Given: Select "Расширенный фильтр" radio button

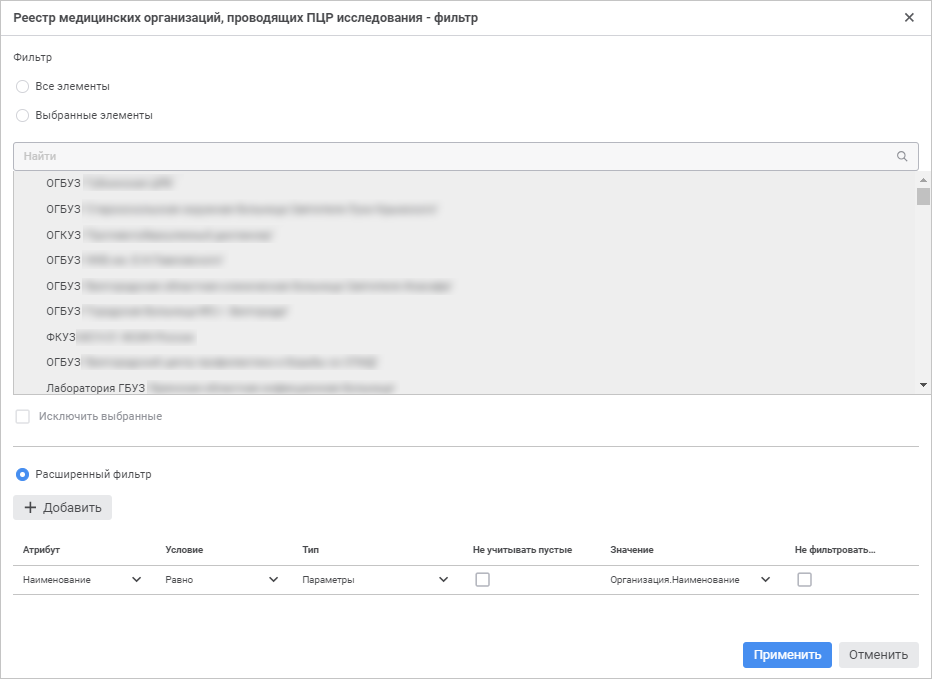Looking at the screenshot, I should pyautogui.click(x=23, y=474).
